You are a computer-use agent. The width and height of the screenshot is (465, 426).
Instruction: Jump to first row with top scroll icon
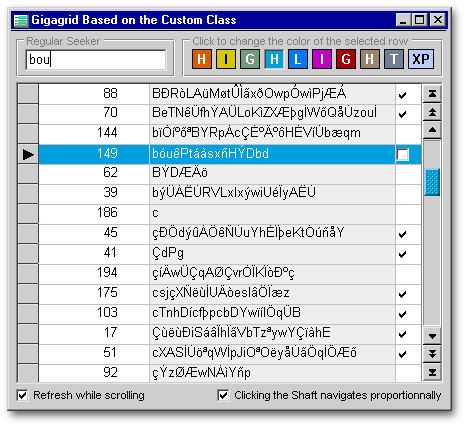pyautogui.click(x=432, y=94)
